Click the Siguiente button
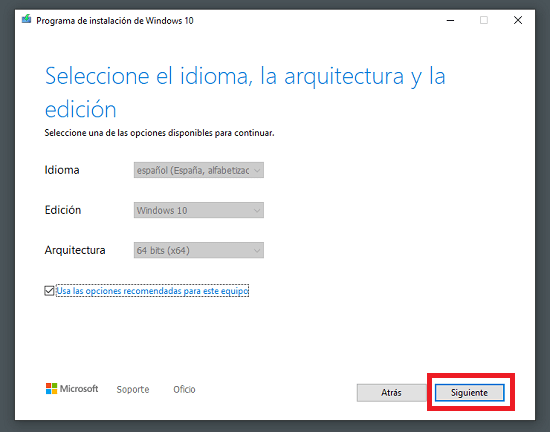The height and width of the screenshot is (432, 550). click(x=469, y=392)
